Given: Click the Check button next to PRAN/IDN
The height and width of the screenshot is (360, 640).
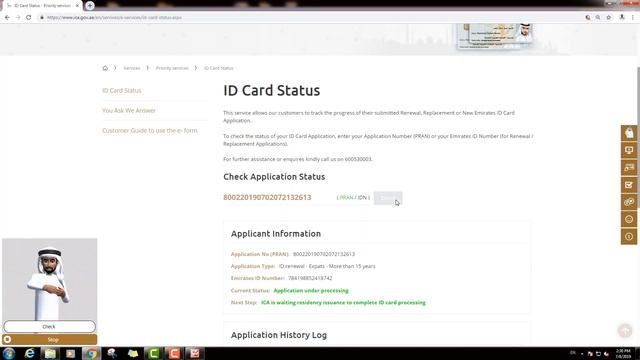Looking at the screenshot, I should point(388,198).
